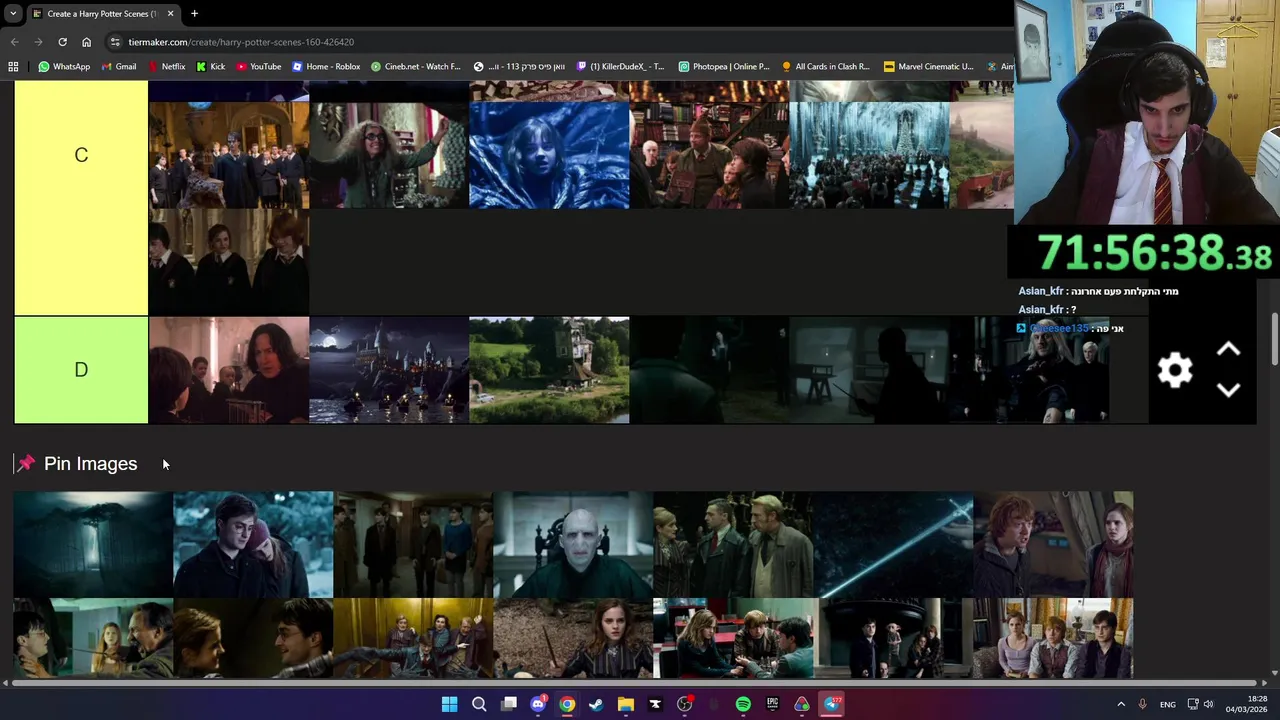Image resolution: width=1280 pixels, height=720 pixels.
Task: Open Chrome from the taskbar
Action: click(x=567, y=704)
